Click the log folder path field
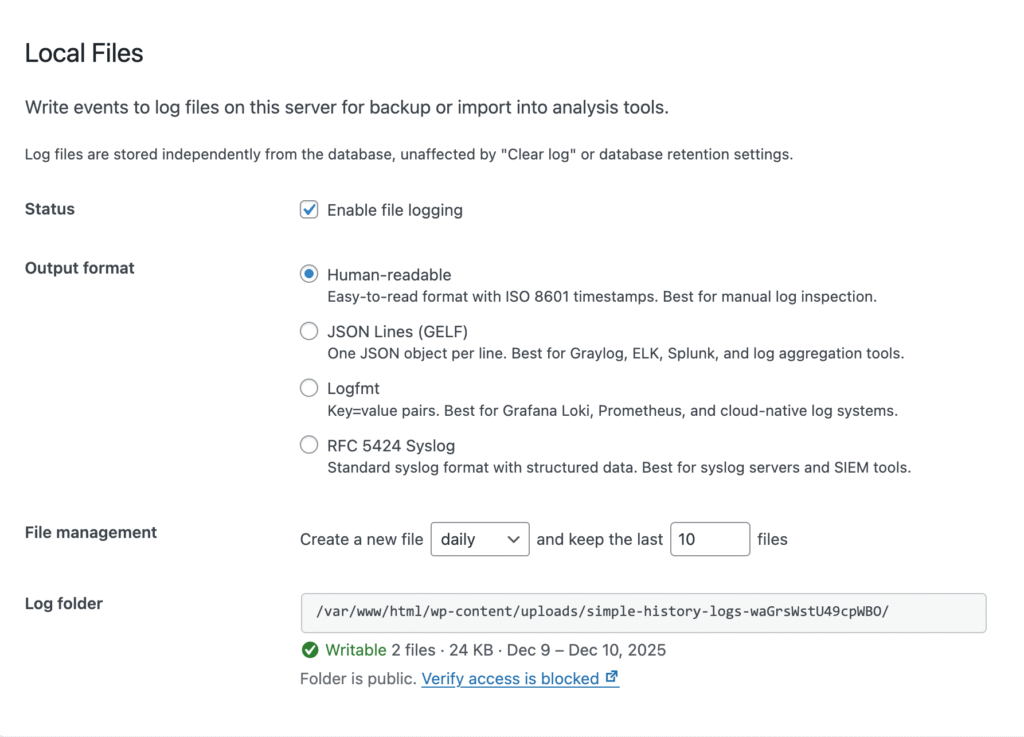Viewport: 1024px width, 737px height. coord(643,612)
